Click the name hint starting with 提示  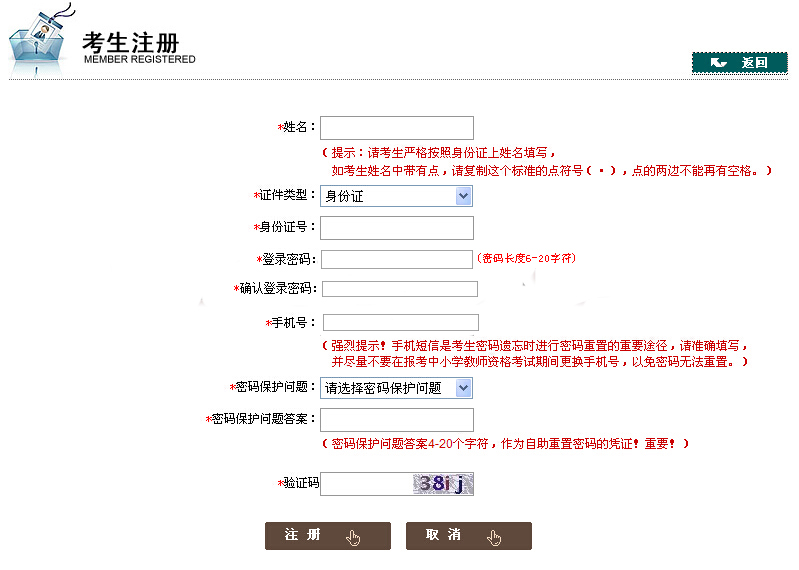(546, 161)
